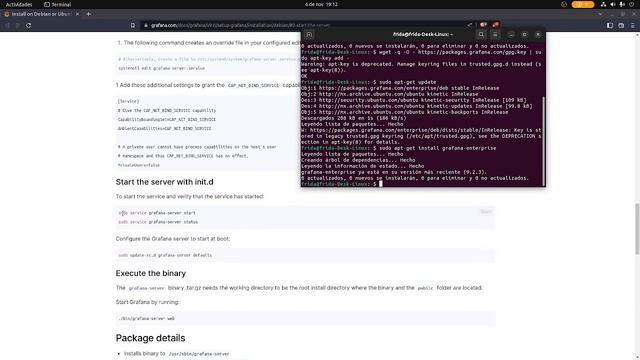Click the Package details heading
Viewport: 640px width, 360px height.
click(150, 338)
